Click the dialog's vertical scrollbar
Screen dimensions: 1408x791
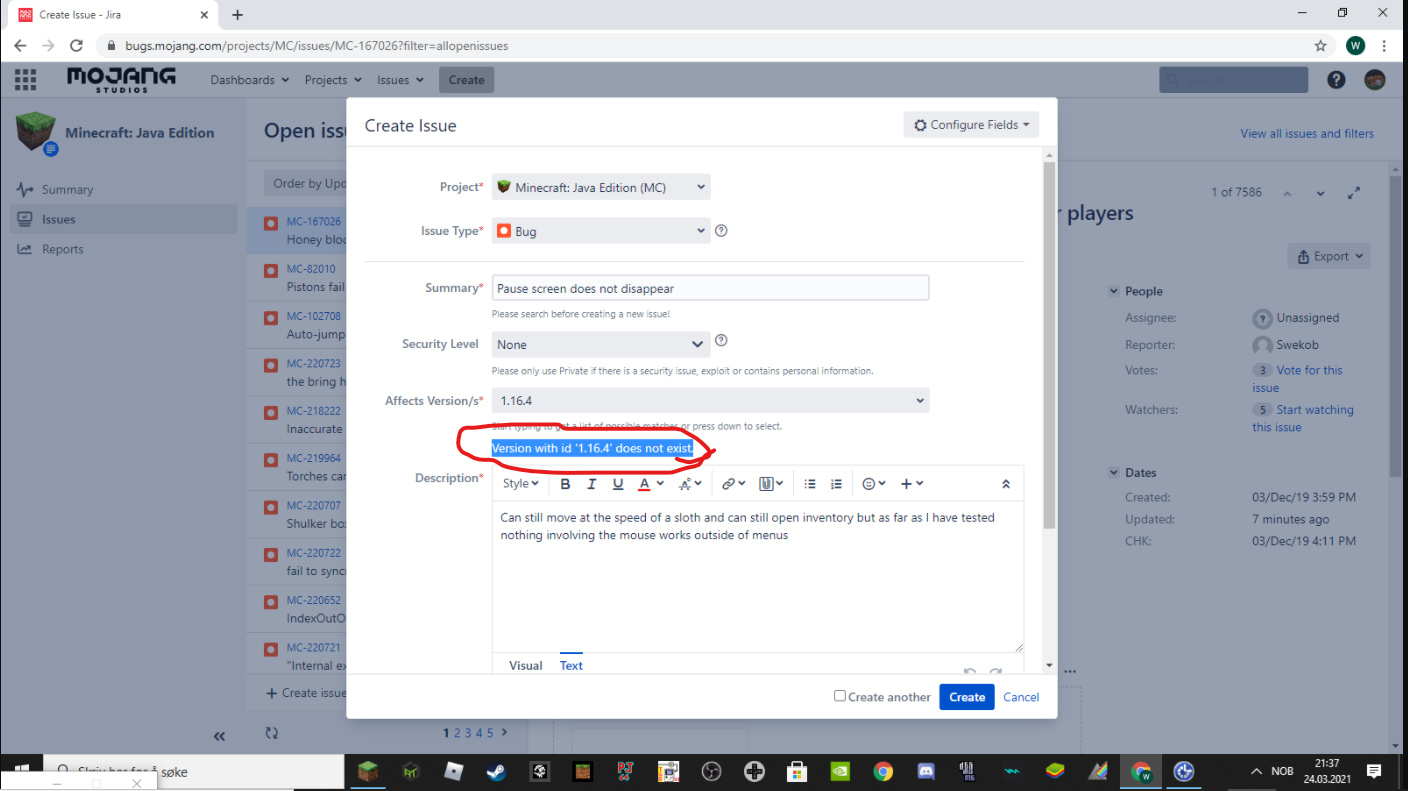click(x=1049, y=346)
